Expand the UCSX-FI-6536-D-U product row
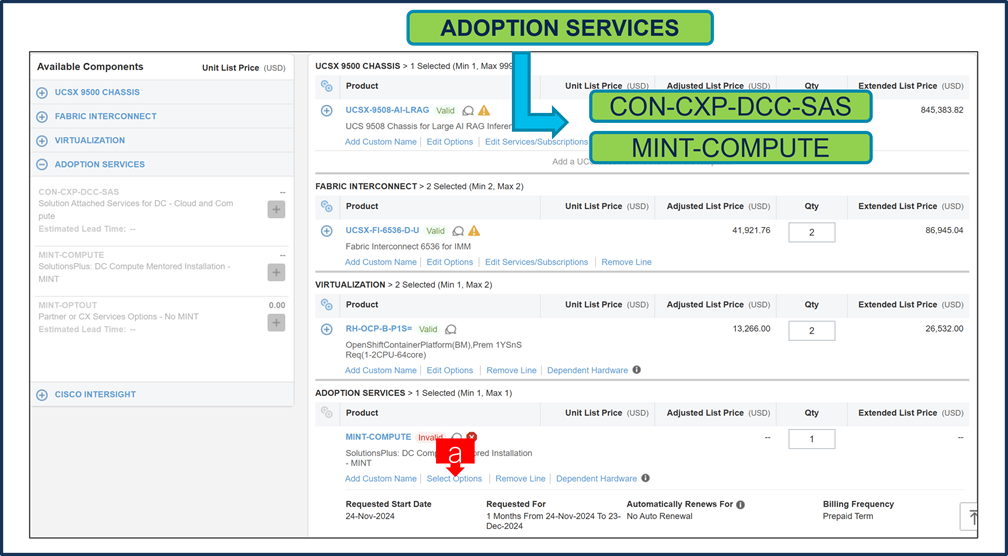 coord(327,231)
